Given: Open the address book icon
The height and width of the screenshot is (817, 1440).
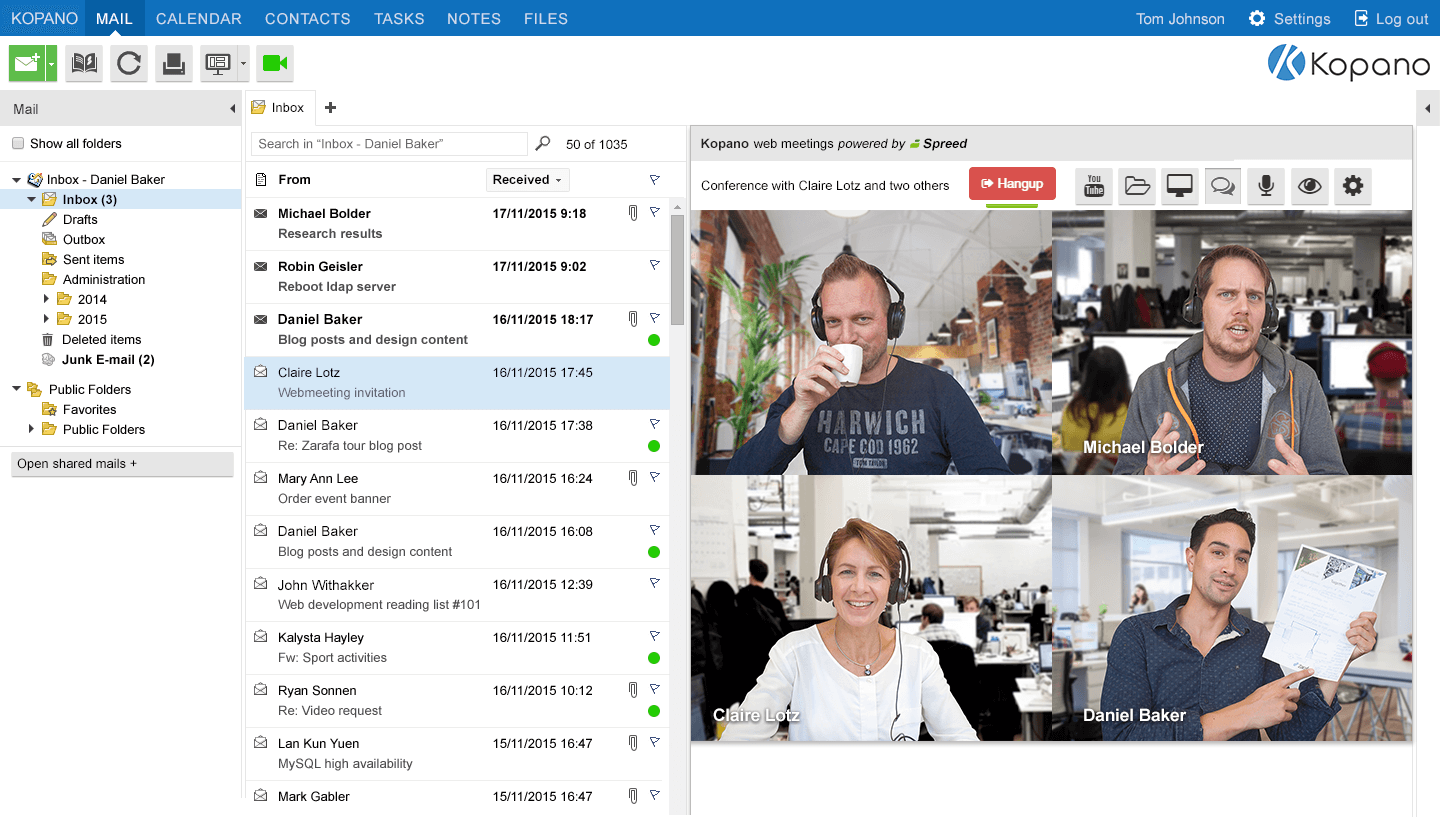Looking at the screenshot, I should coord(84,64).
